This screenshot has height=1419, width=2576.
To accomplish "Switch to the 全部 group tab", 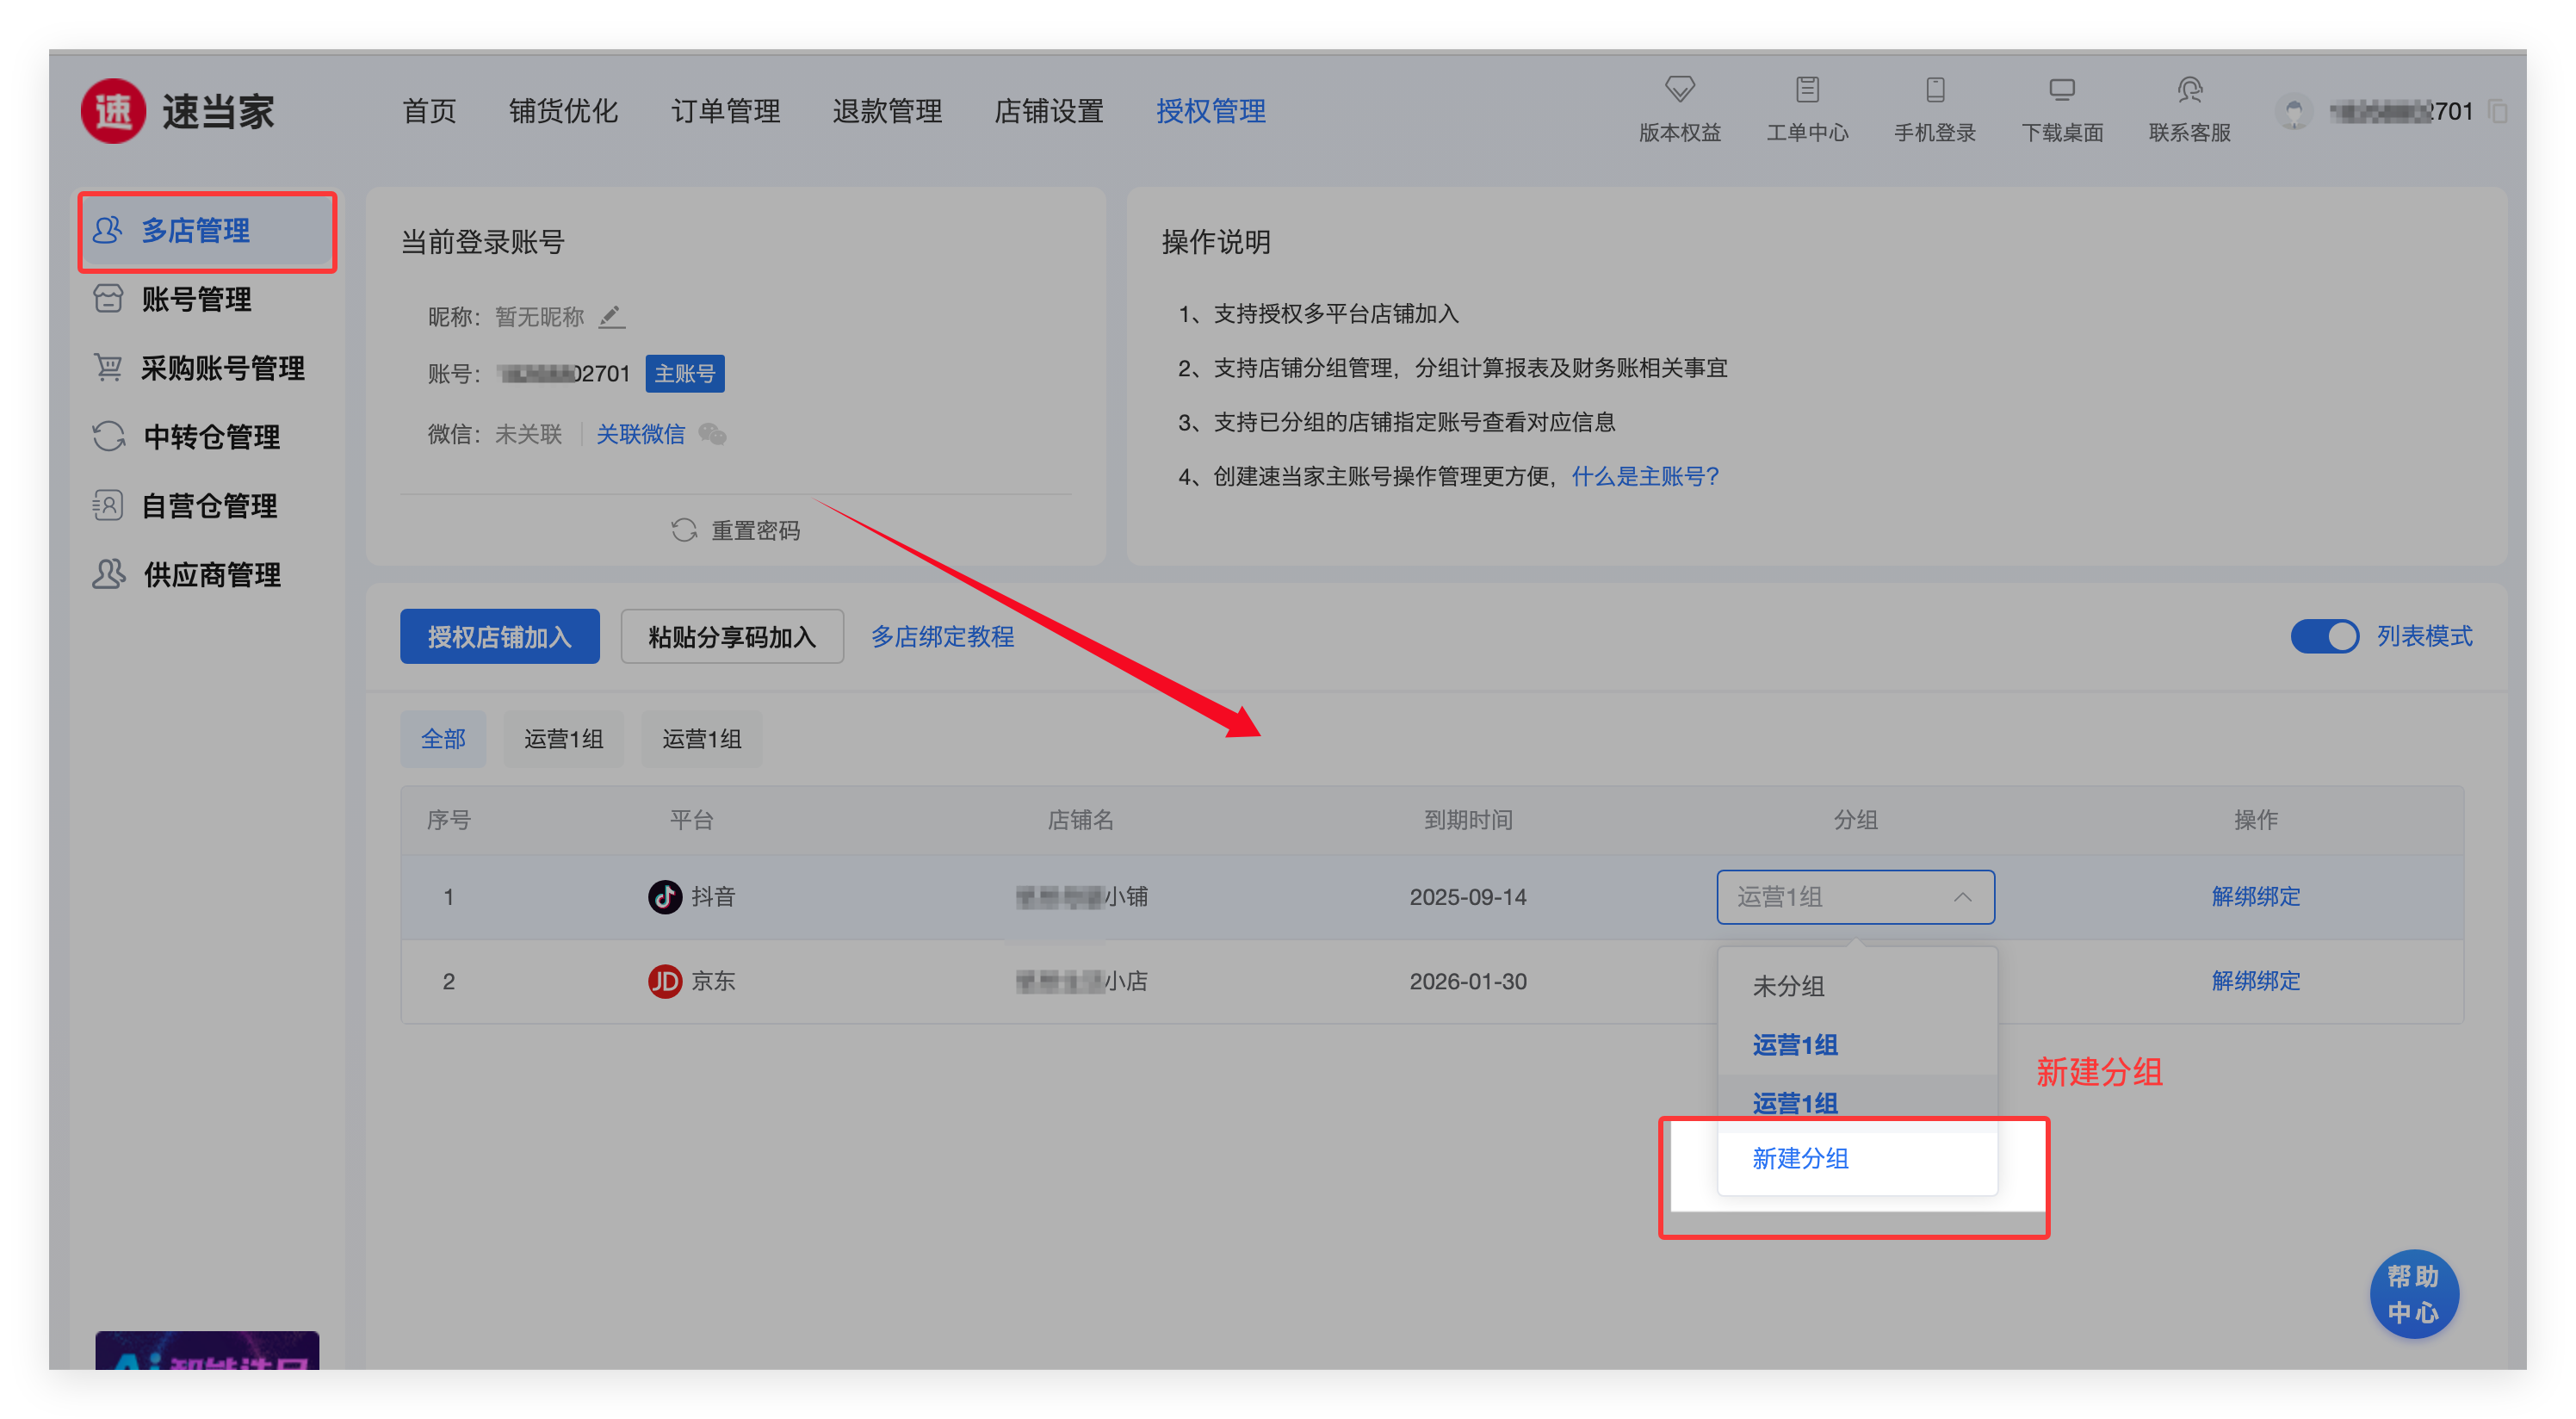I will tap(443, 739).
